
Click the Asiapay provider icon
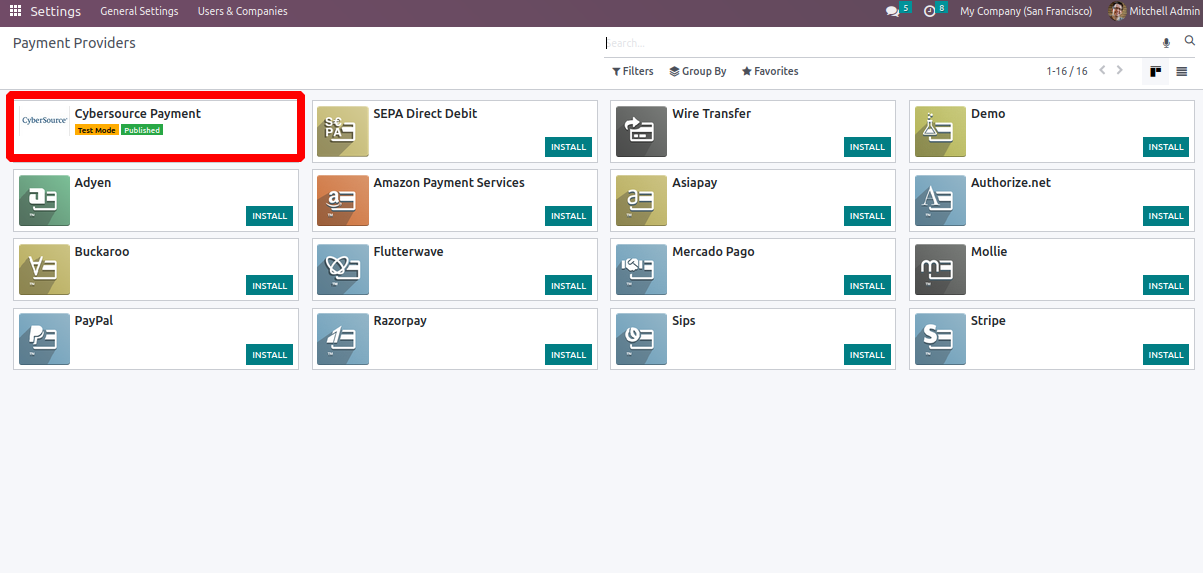[x=642, y=201]
